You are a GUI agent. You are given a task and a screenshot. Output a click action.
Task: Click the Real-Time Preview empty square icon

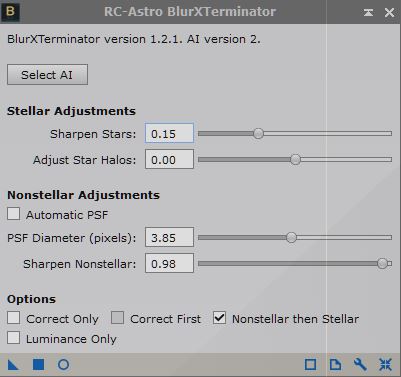(310, 365)
